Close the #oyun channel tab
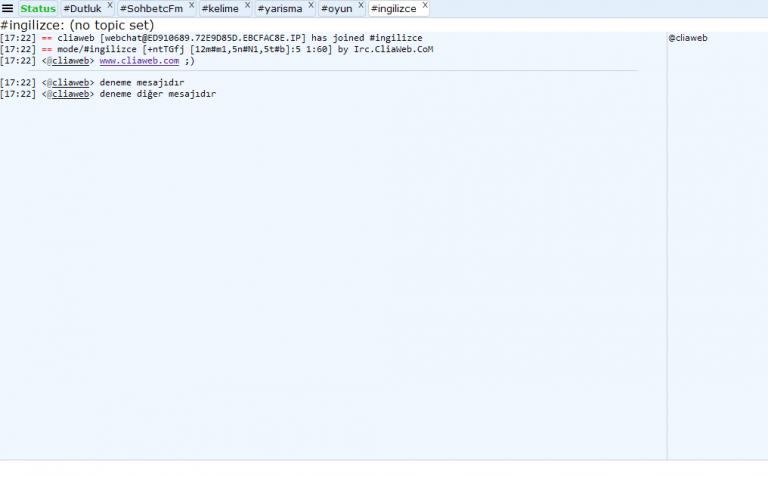Screen dimensions: 768x477 pos(360,5)
